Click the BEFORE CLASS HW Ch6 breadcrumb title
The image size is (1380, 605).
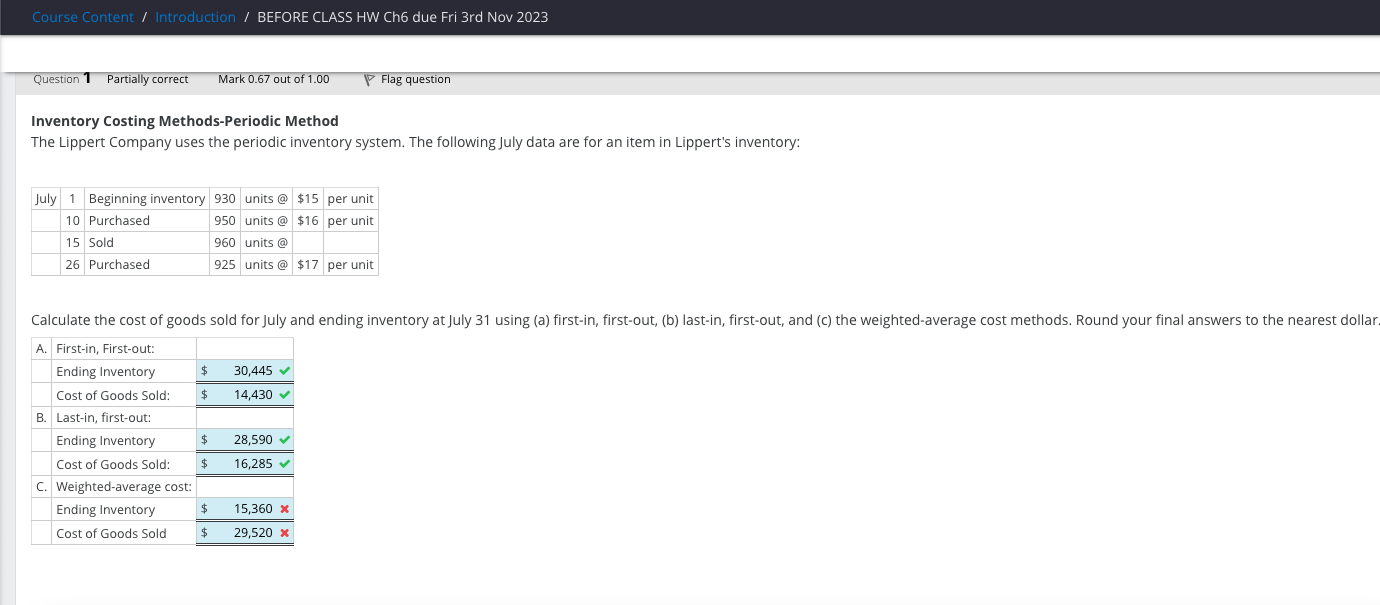[x=402, y=17]
